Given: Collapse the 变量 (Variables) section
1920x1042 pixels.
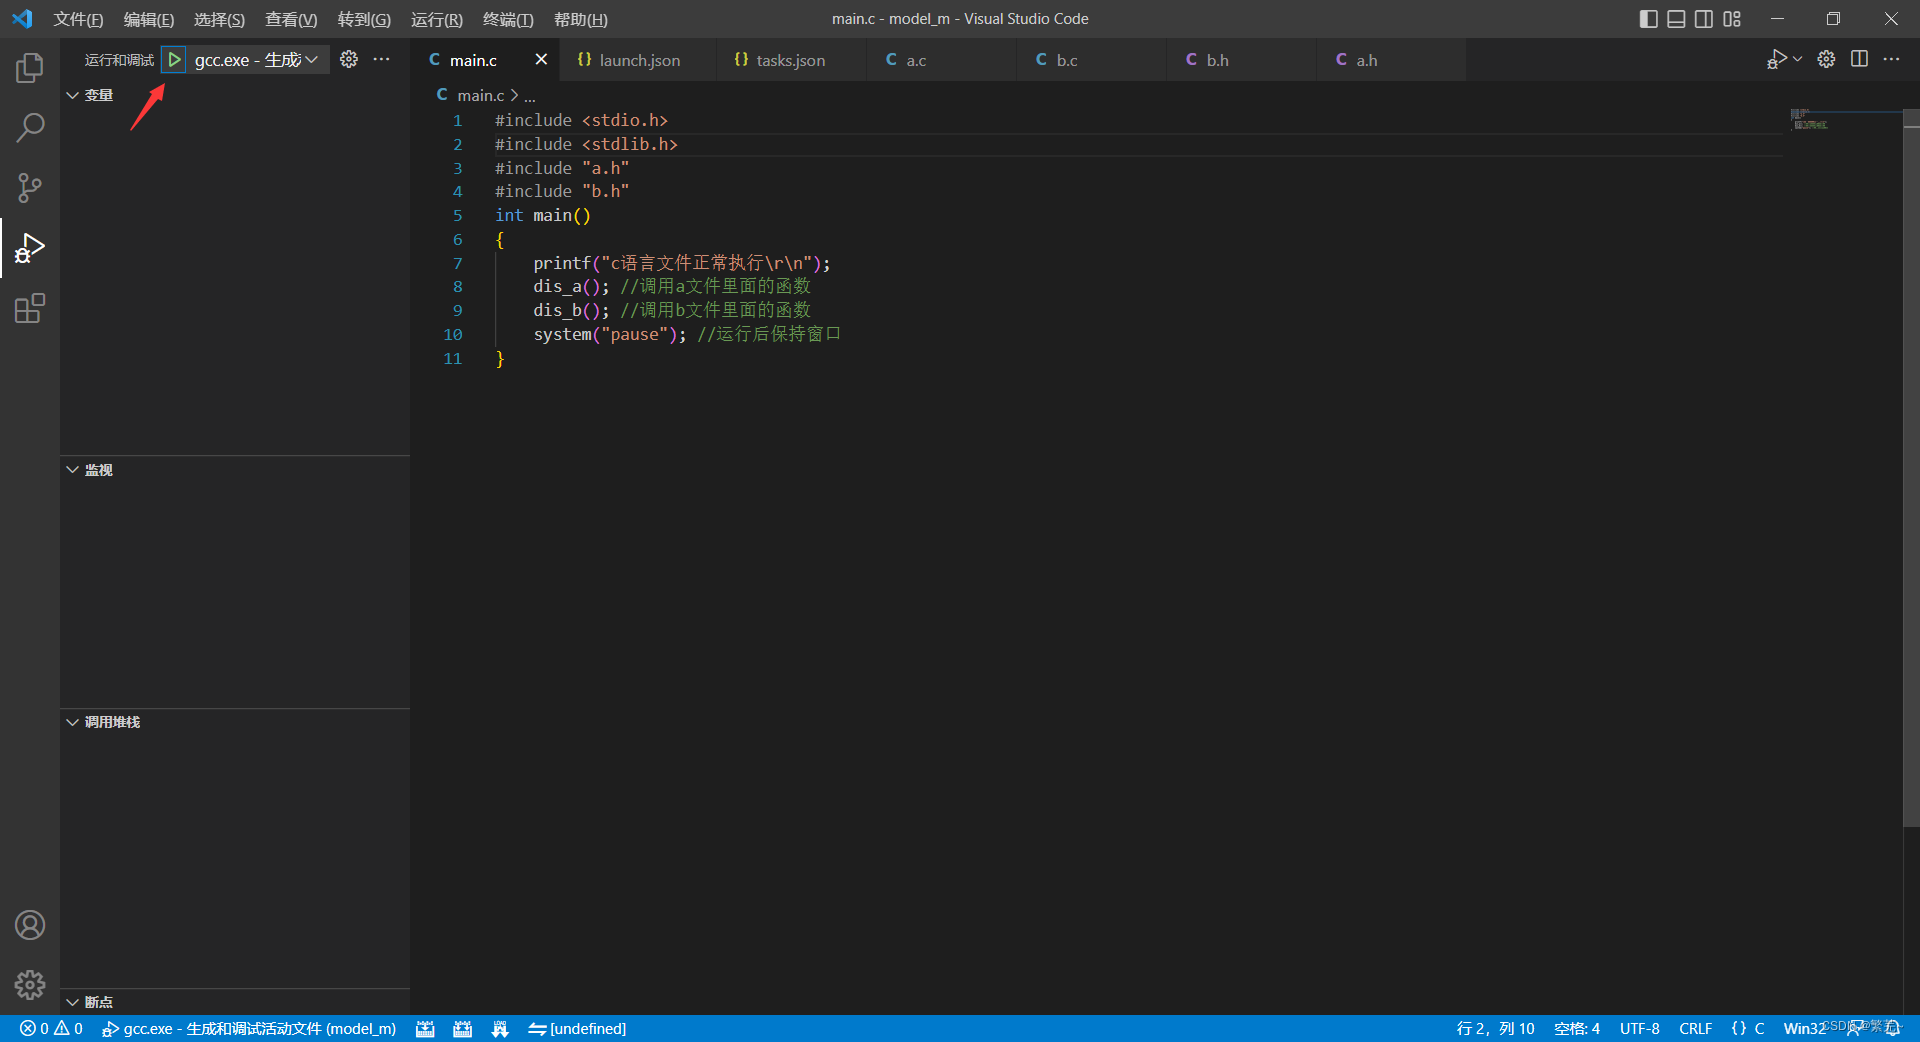Looking at the screenshot, I should tap(235, 95).
